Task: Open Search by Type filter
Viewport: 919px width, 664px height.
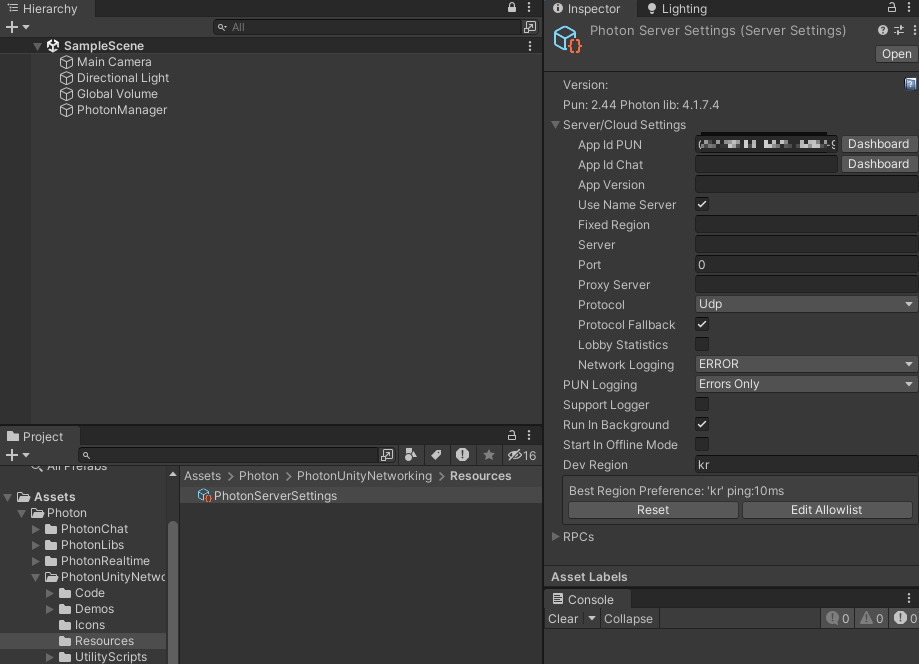Action: 411,455
